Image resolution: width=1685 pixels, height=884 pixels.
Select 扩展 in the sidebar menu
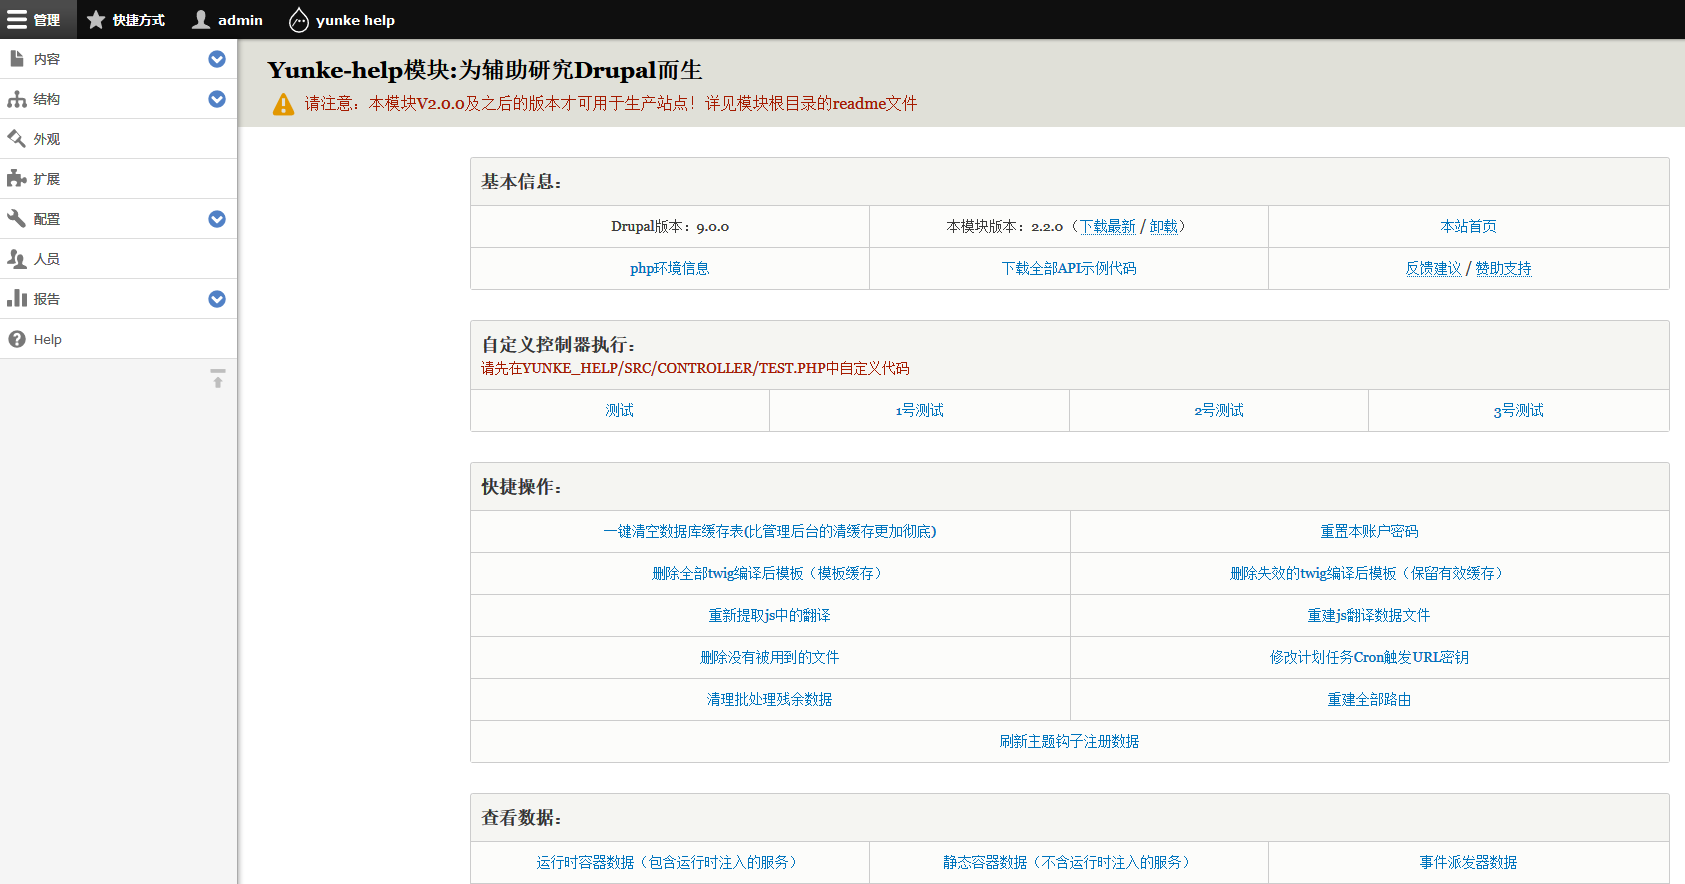click(x=118, y=179)
